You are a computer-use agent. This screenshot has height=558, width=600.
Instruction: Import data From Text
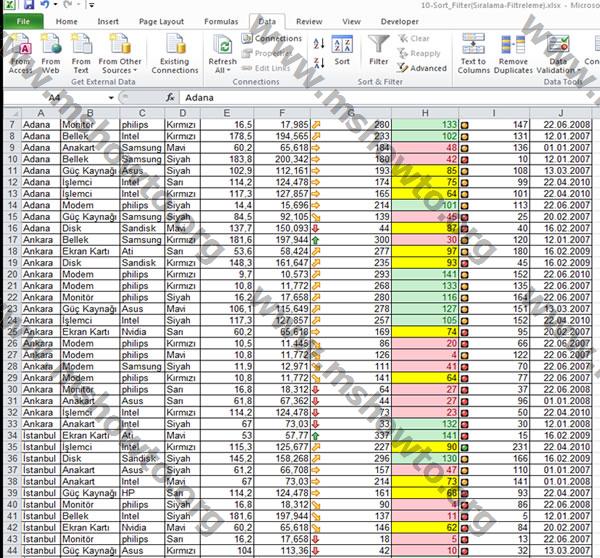pos(81,54)
